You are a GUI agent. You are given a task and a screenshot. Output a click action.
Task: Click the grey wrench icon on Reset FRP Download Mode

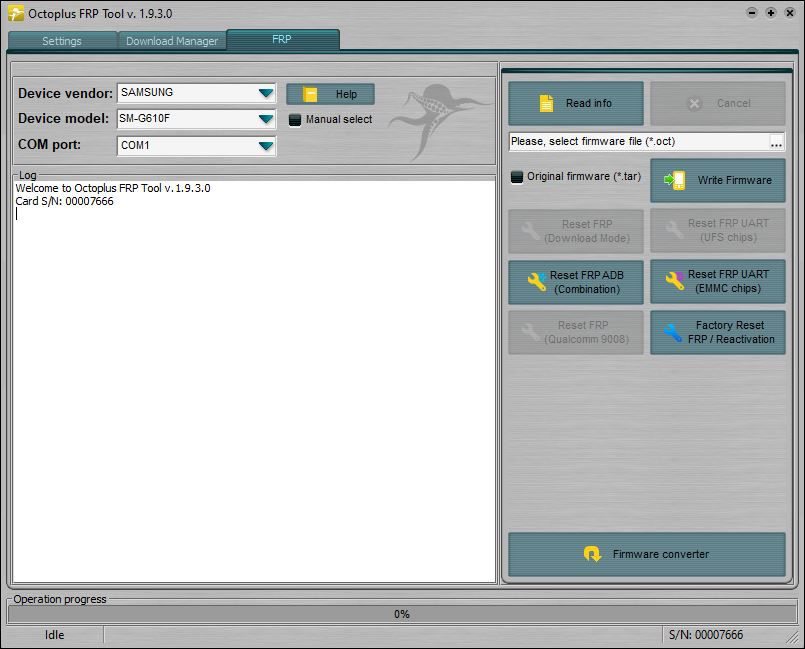pos(531,231)
